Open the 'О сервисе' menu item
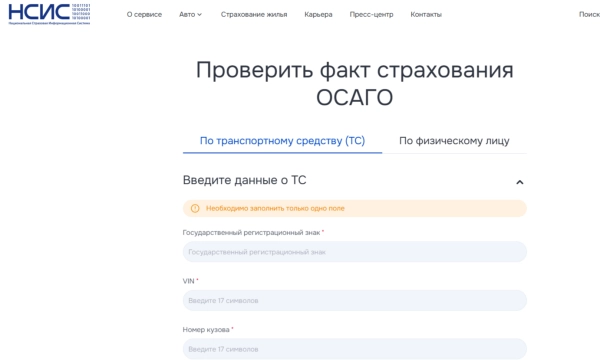The width and height of the screenshot is (600, 360). pyautogui.click(x=144, y=15)
